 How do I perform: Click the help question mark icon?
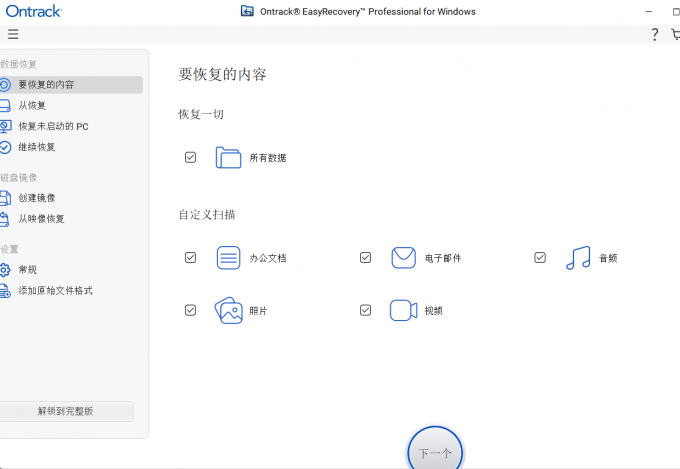click(x=654, y=34)
